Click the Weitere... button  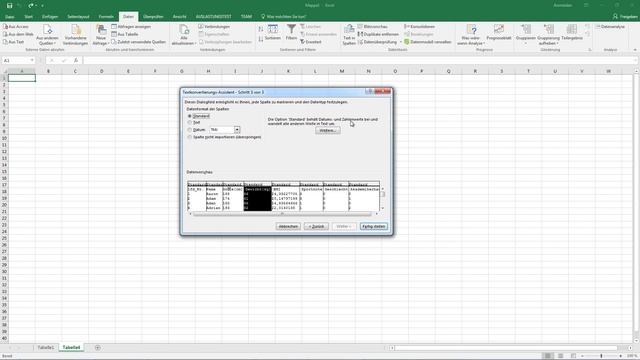pyautogui.click(x=328, y=130)
